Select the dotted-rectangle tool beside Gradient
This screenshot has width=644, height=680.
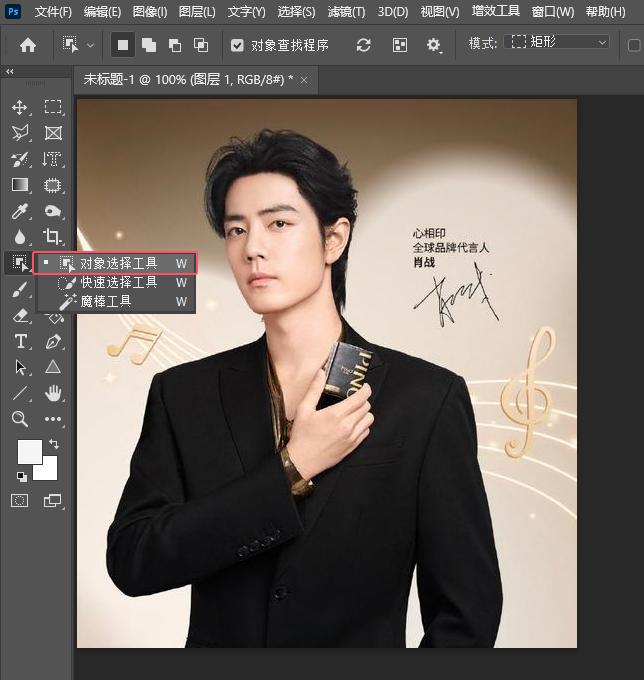click(x=52, y=185)
